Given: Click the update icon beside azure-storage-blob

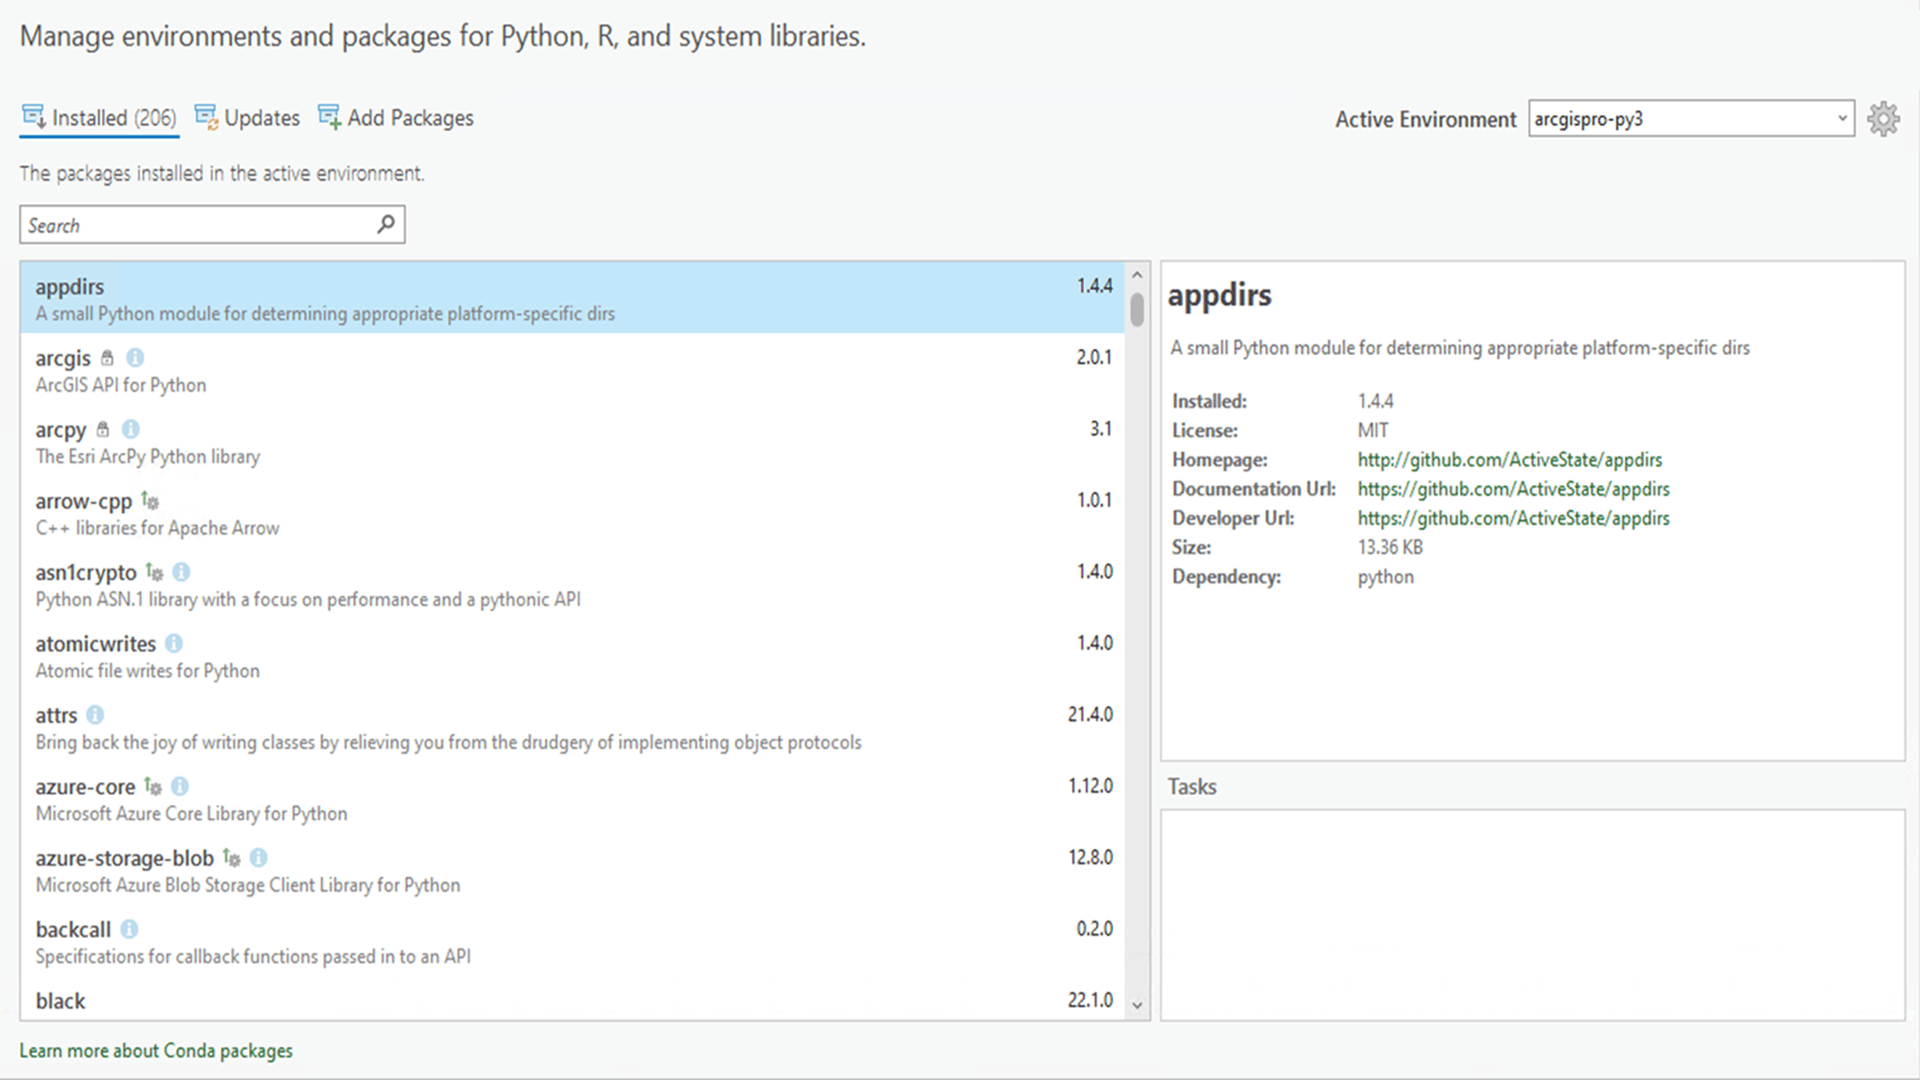Looking at the screenshot, I should coord(231,858).
